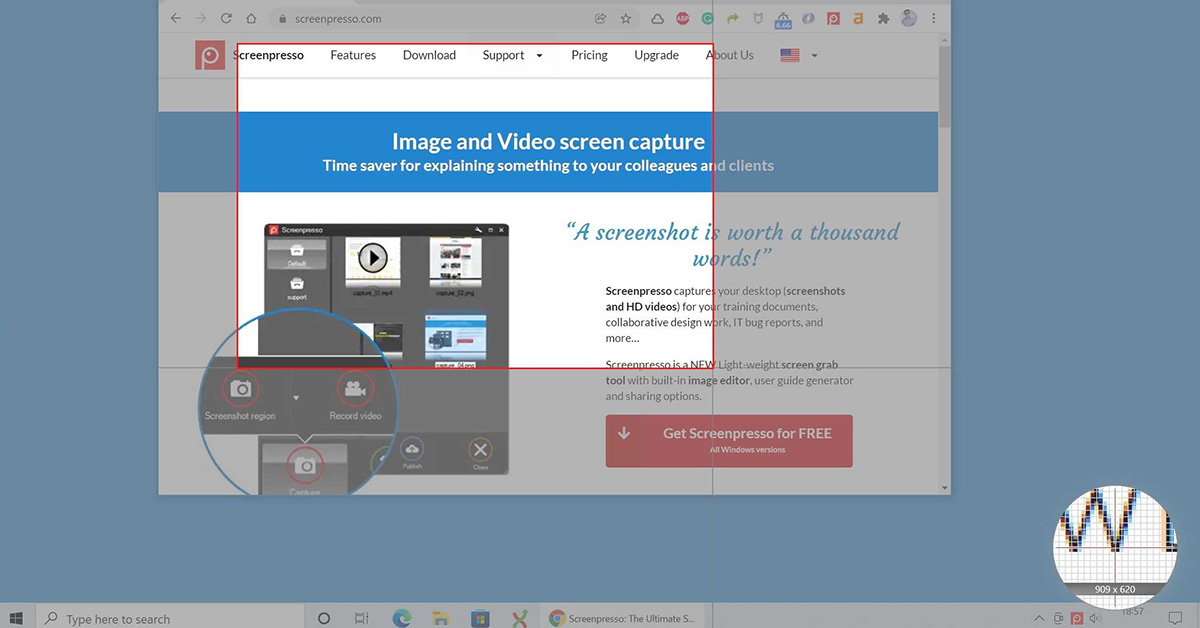Click the page vertical scrollbar
Screen dimensions: 1200x628
coord(945,265)
